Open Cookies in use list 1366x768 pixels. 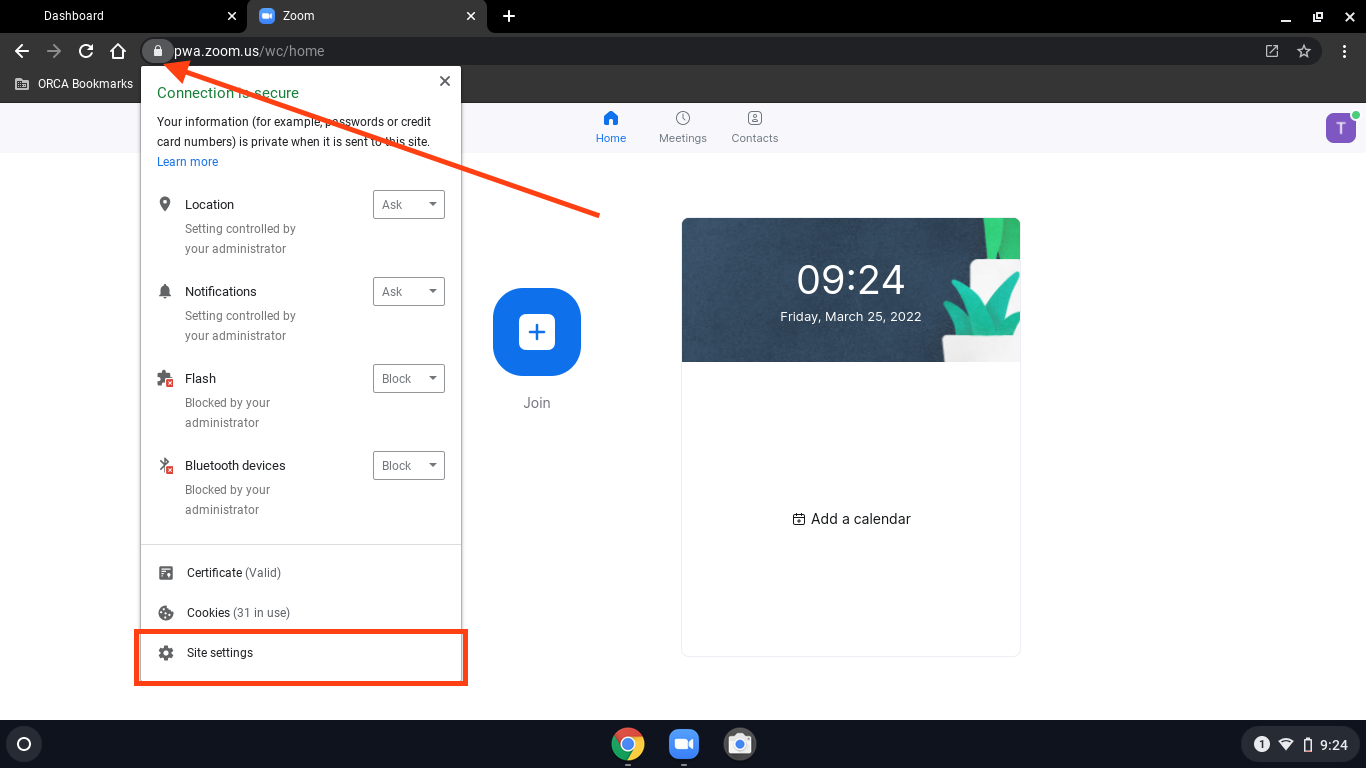click(x=301, y=613)
